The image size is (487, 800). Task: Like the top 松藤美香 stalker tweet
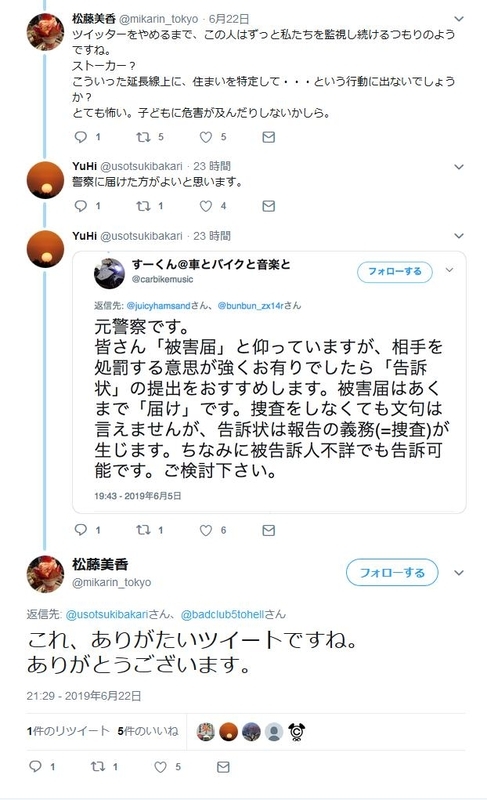tap(206, 137)
